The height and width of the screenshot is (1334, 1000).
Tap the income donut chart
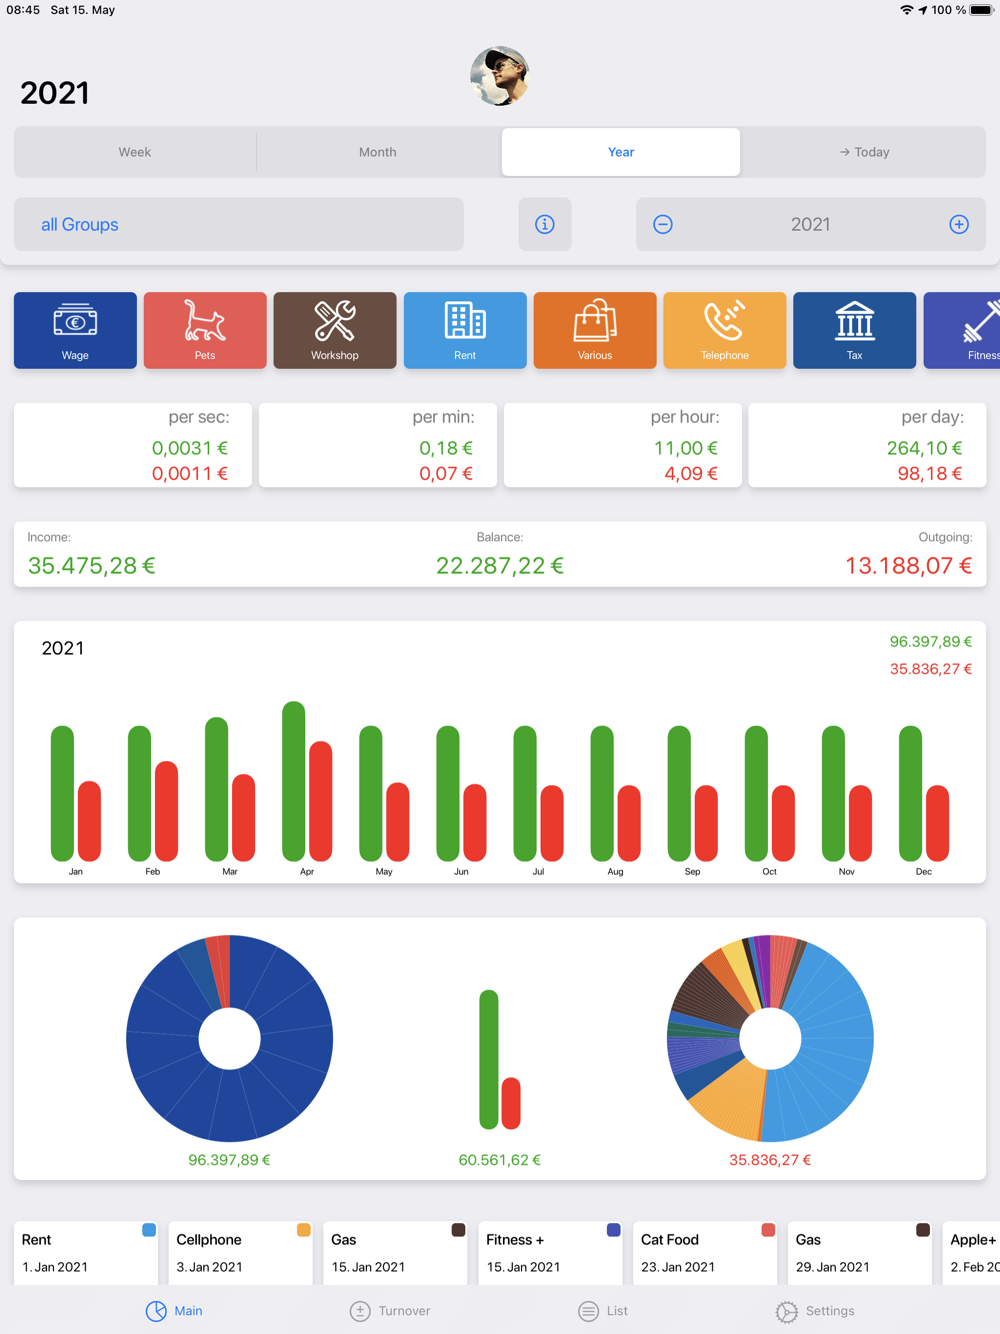[x=230, y=1039]
